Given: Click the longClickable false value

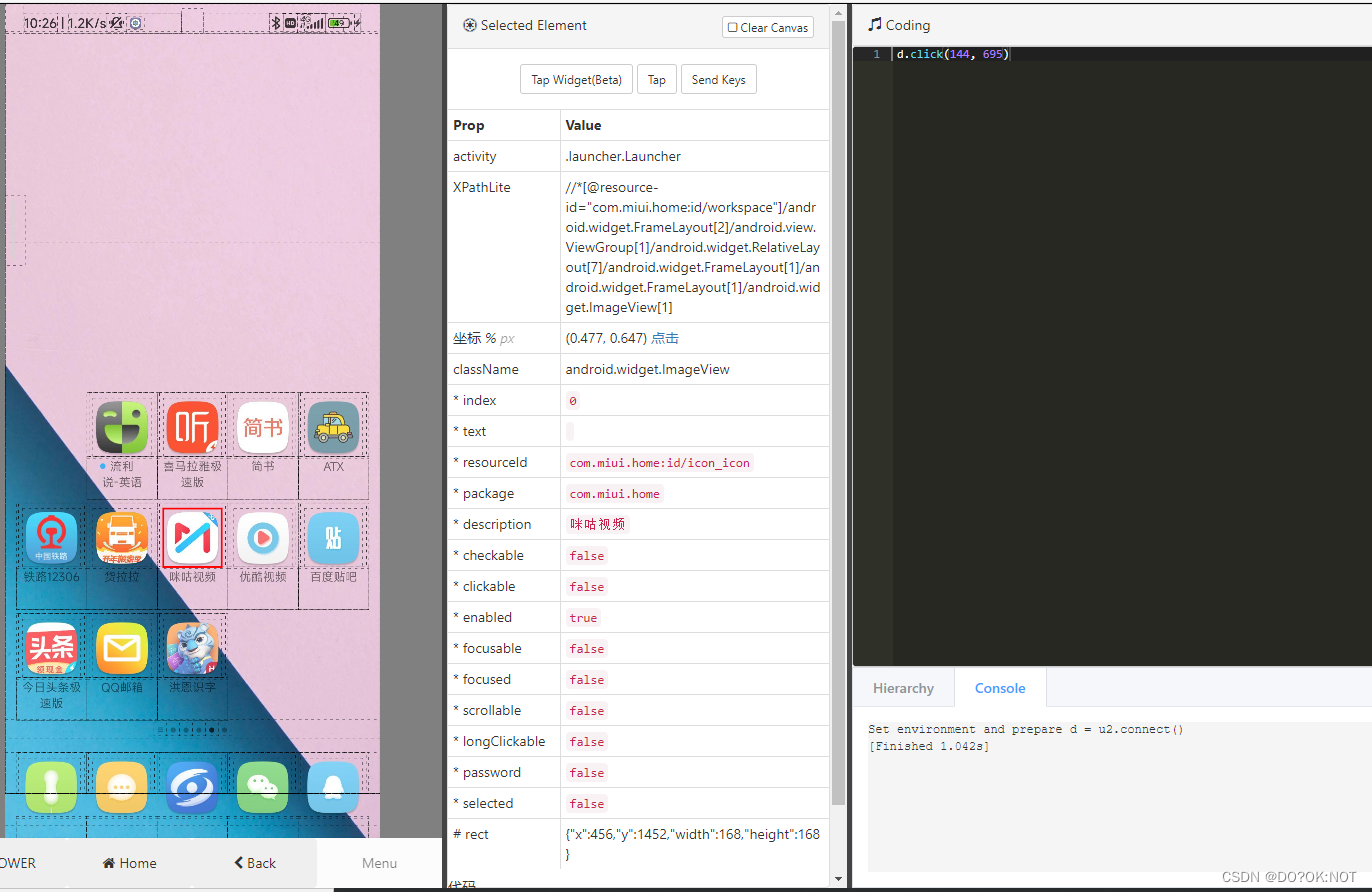Looking at the screenshot, I should click(587, 741).
